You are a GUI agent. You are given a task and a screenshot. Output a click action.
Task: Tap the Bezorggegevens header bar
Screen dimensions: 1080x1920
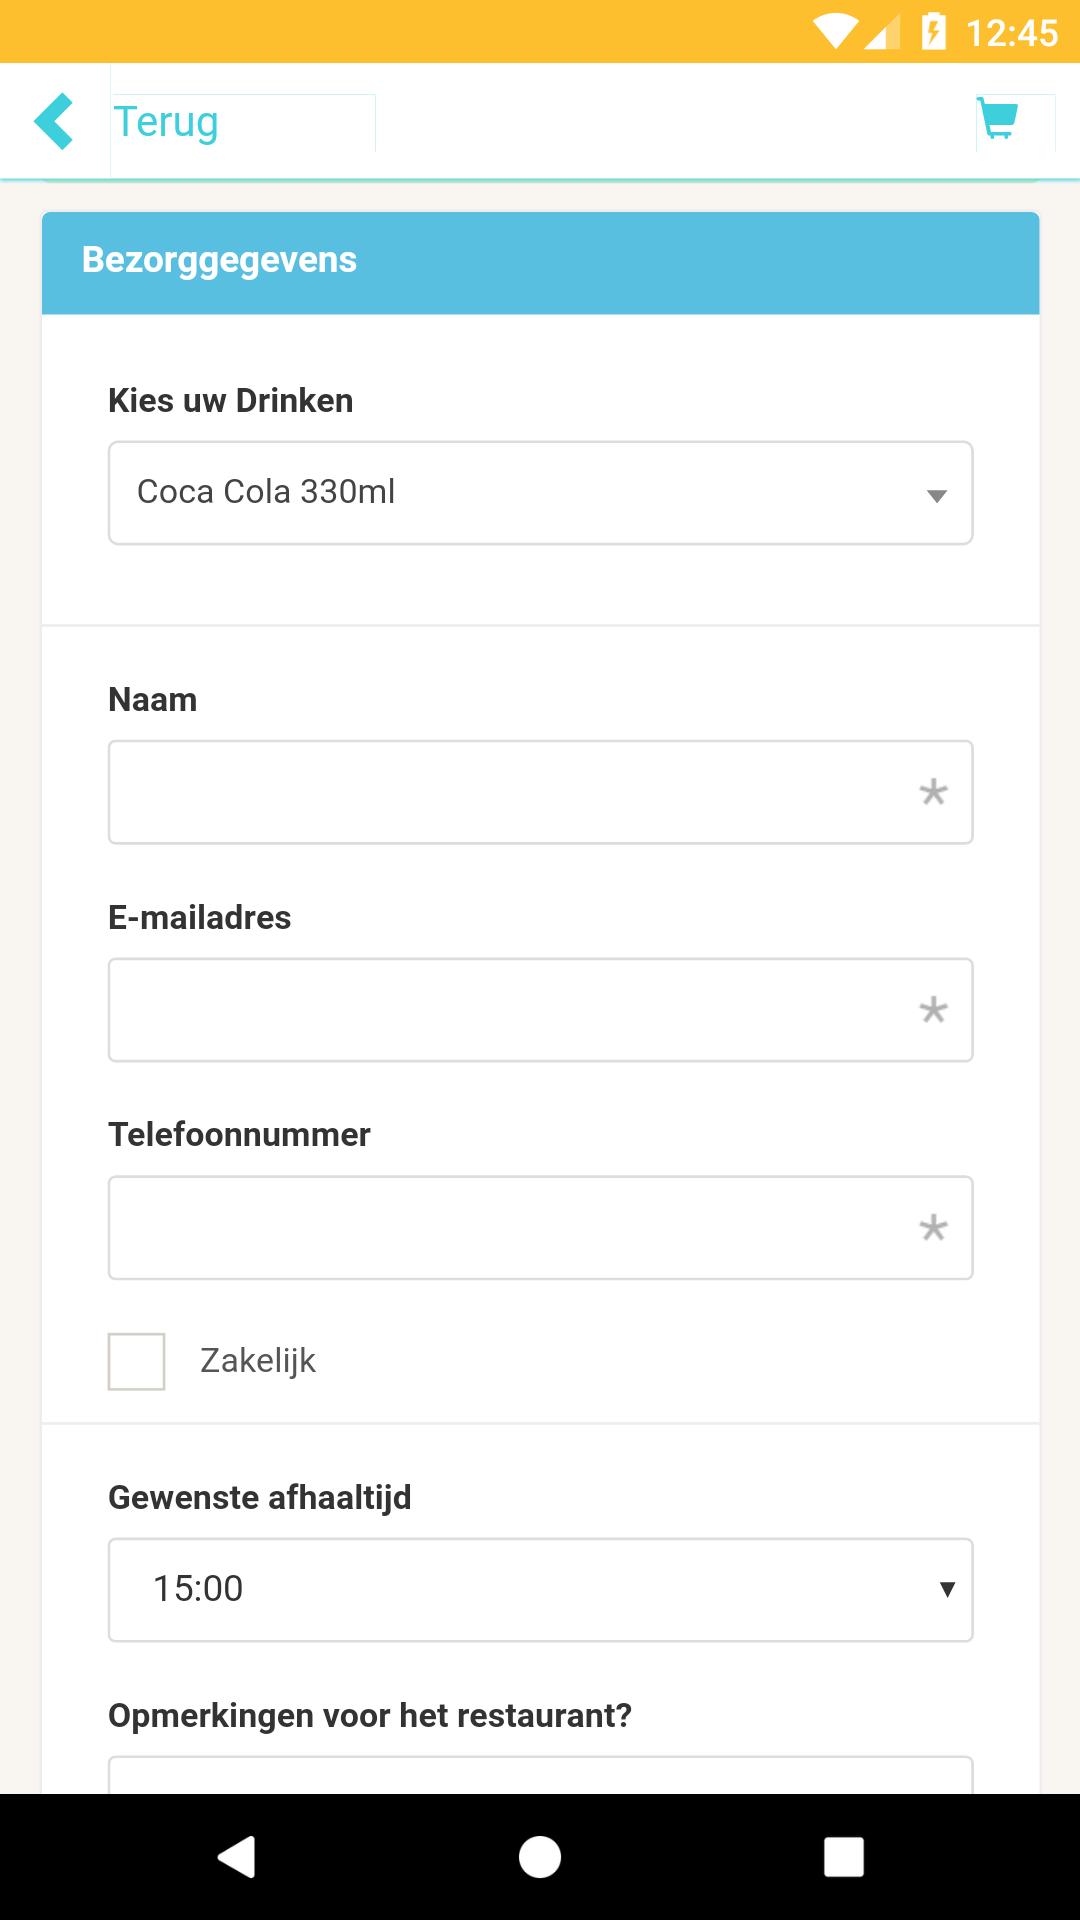coord(540,263)
